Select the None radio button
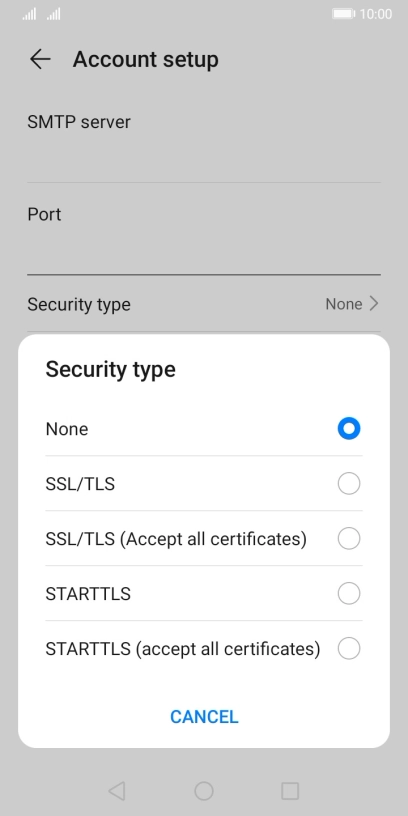Screen dimensions: 408x816 (x=349, y=429)
